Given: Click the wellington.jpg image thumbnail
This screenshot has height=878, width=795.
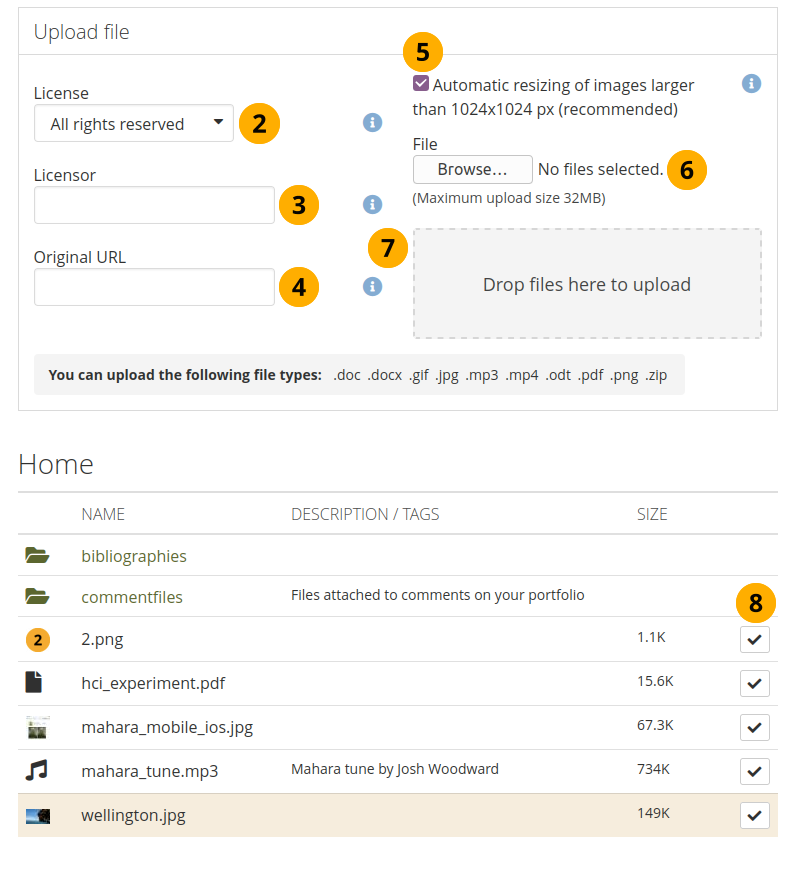Looking at the screenshot, I should [37, 816].
